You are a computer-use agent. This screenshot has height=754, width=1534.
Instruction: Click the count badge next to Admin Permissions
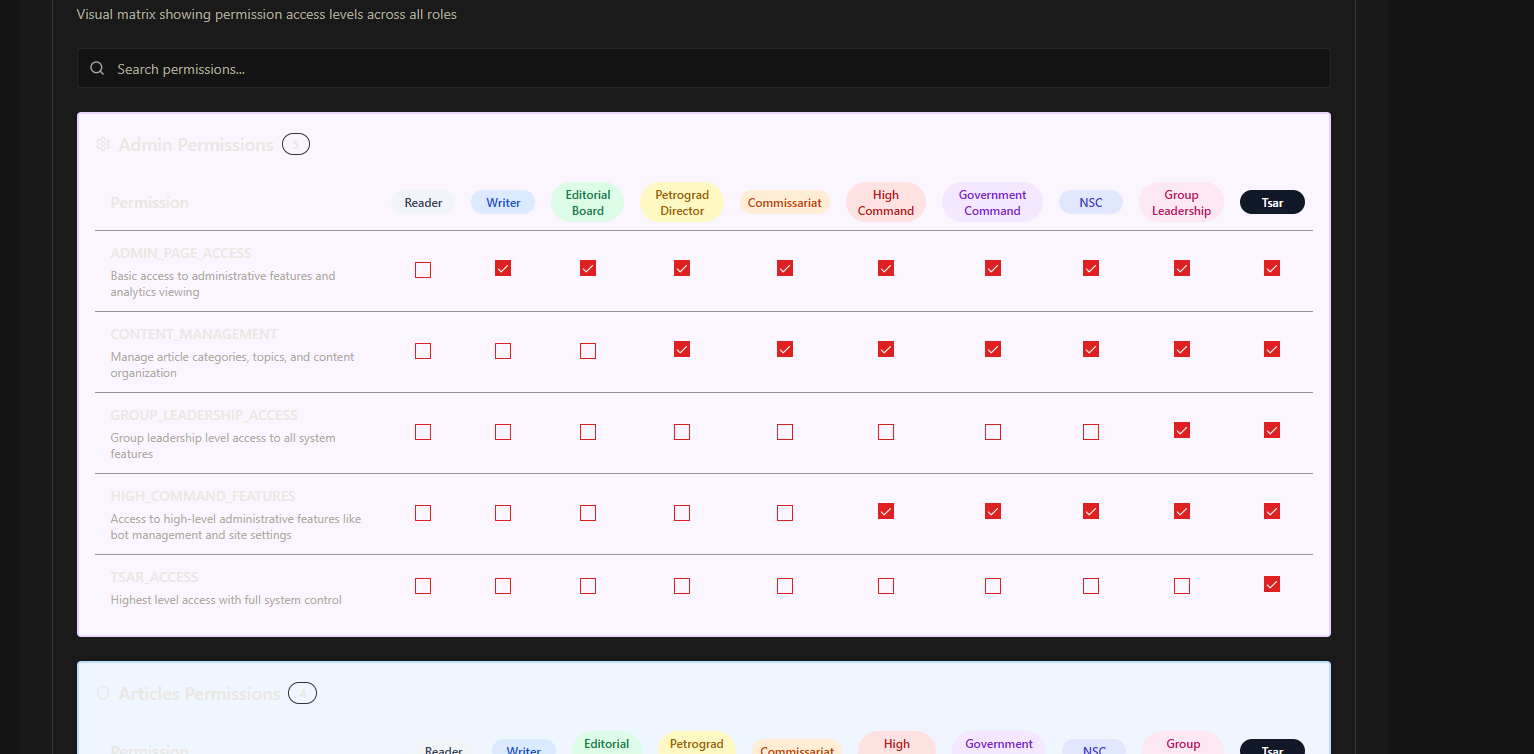(x=296, y=144)
